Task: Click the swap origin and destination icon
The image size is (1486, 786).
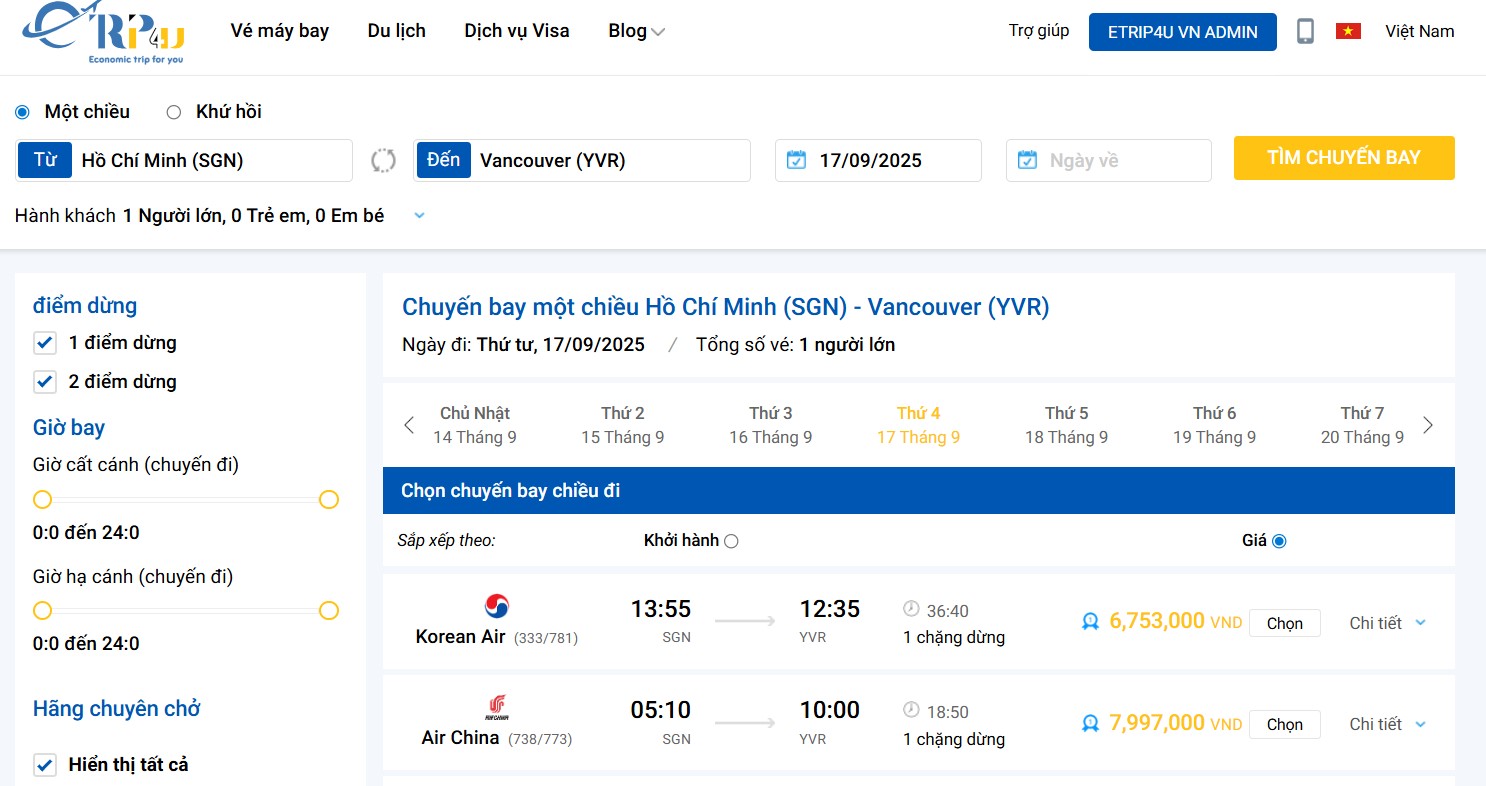Action: [x=384, y=160]
